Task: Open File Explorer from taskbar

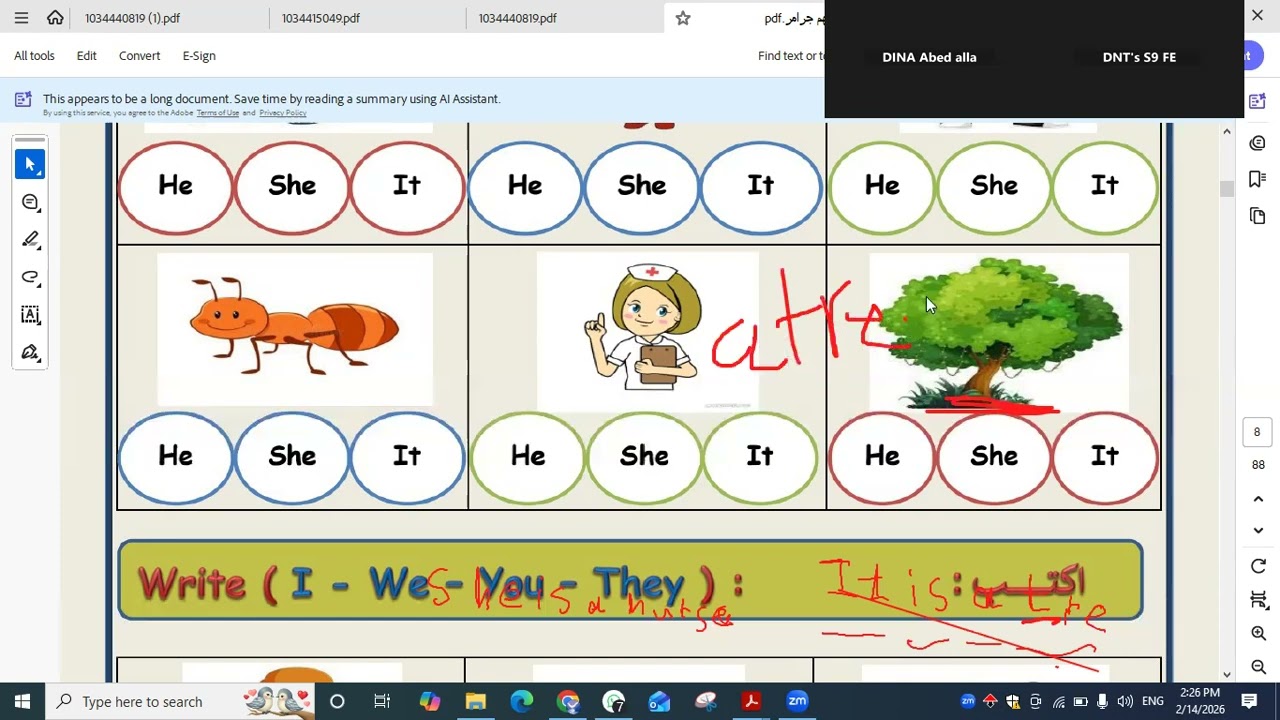Action: tap(476, 701)
